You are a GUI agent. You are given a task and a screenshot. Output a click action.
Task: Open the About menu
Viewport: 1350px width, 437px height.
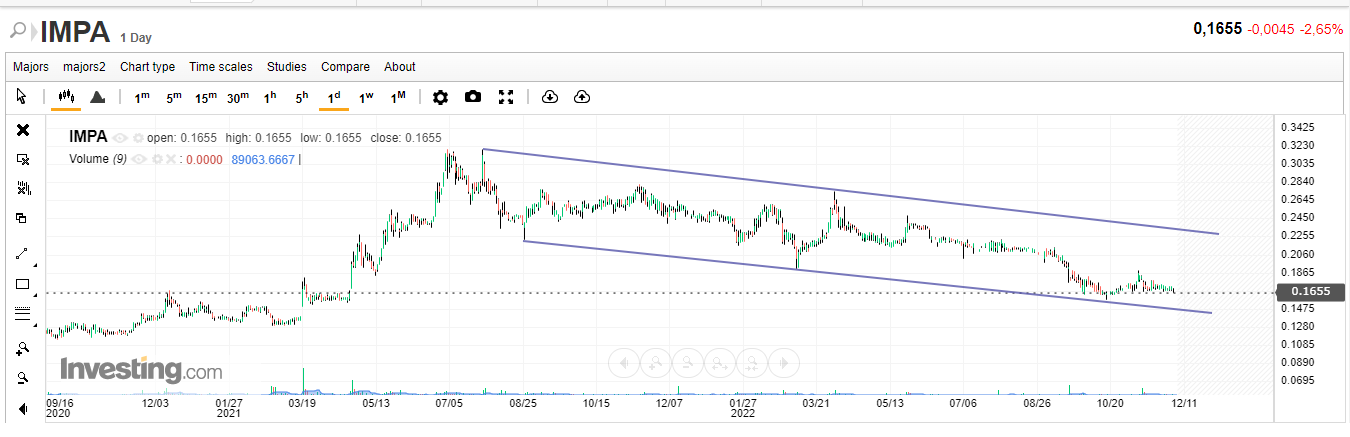(x=400, y=67)
